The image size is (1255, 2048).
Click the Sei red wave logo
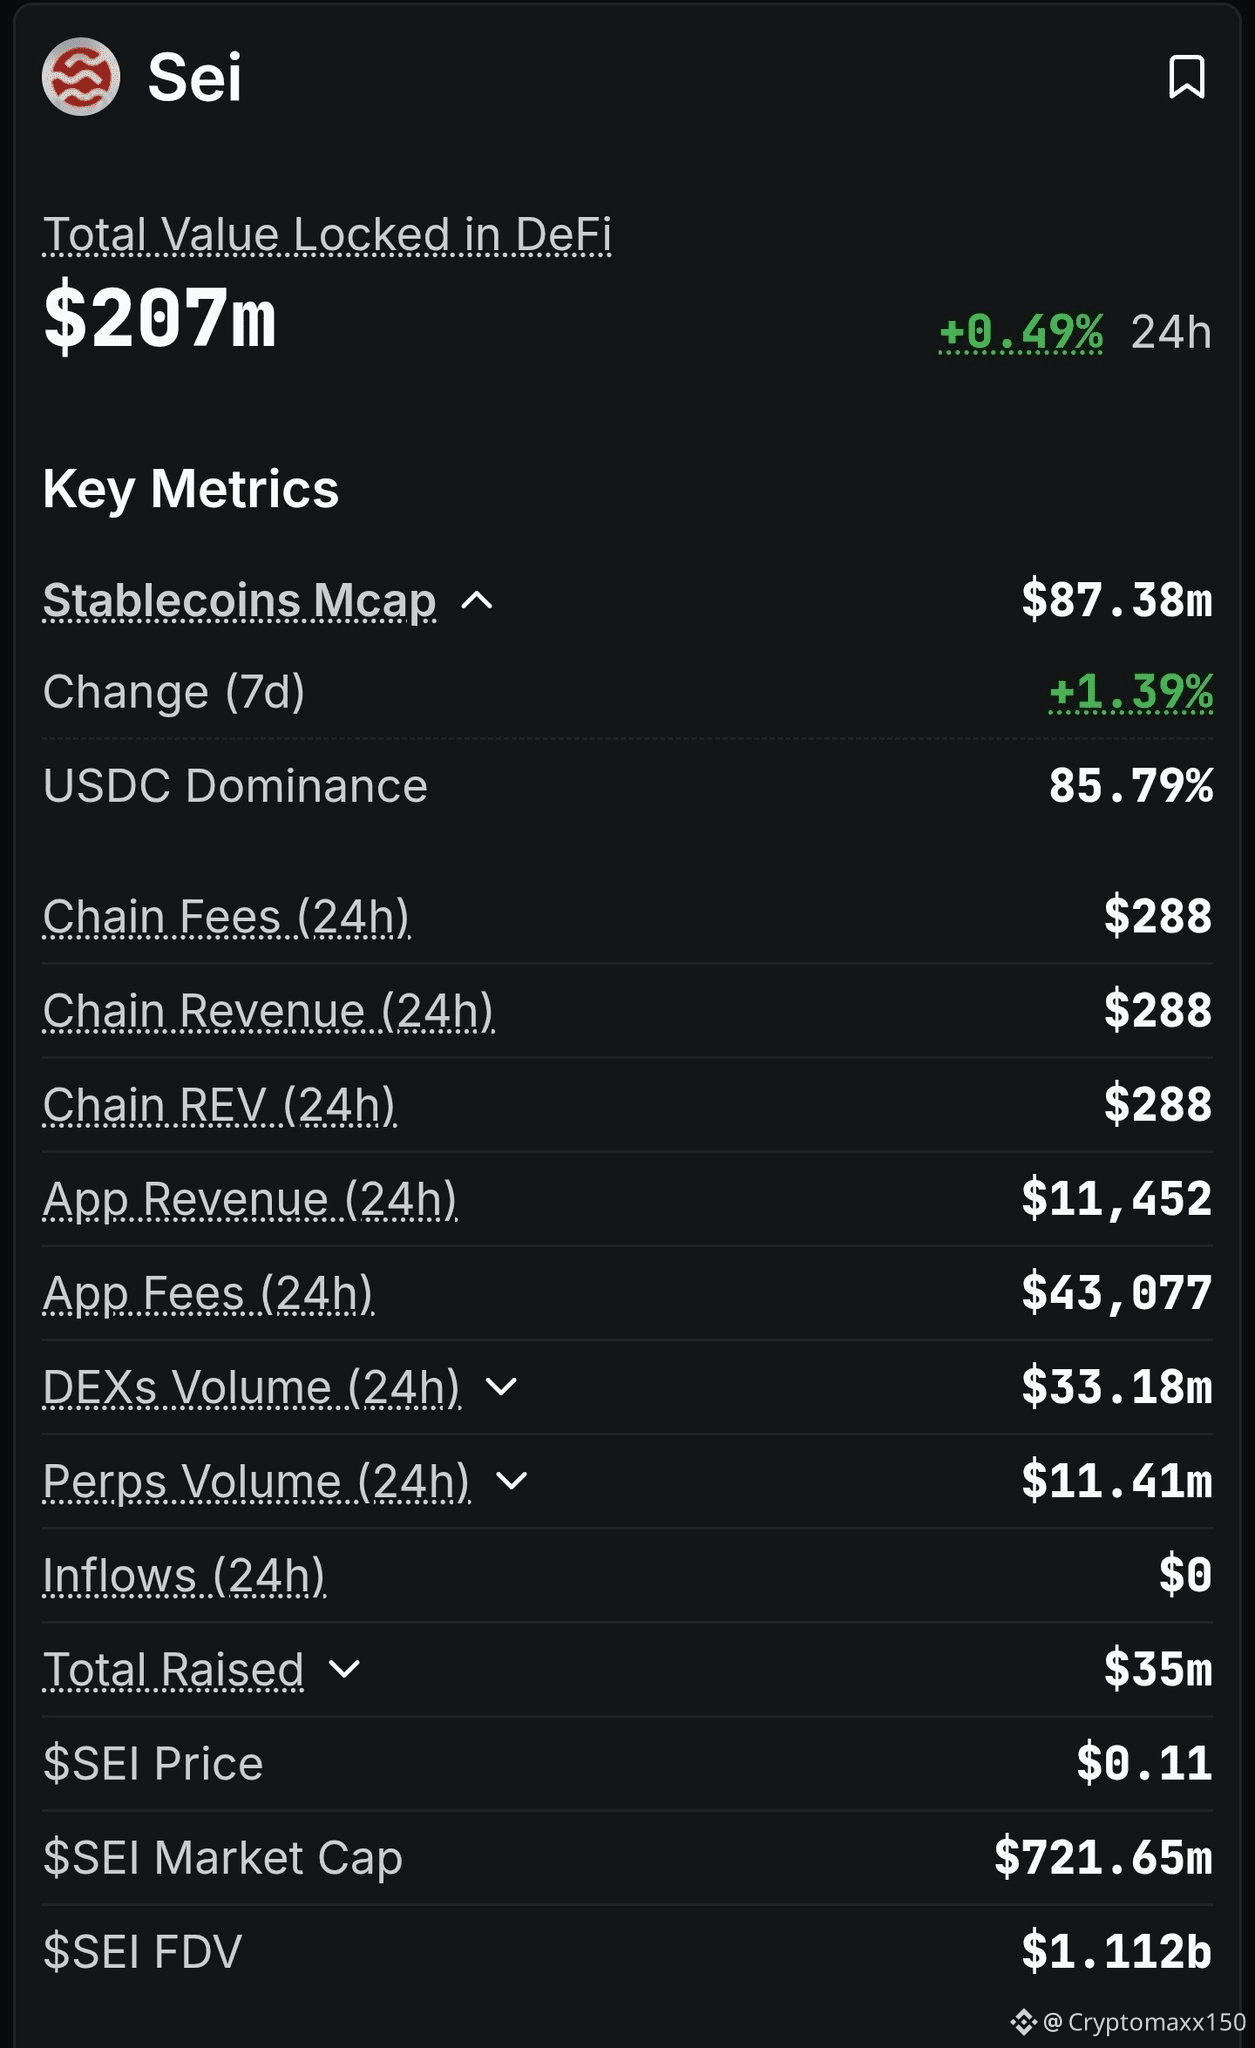coord(81,77)
